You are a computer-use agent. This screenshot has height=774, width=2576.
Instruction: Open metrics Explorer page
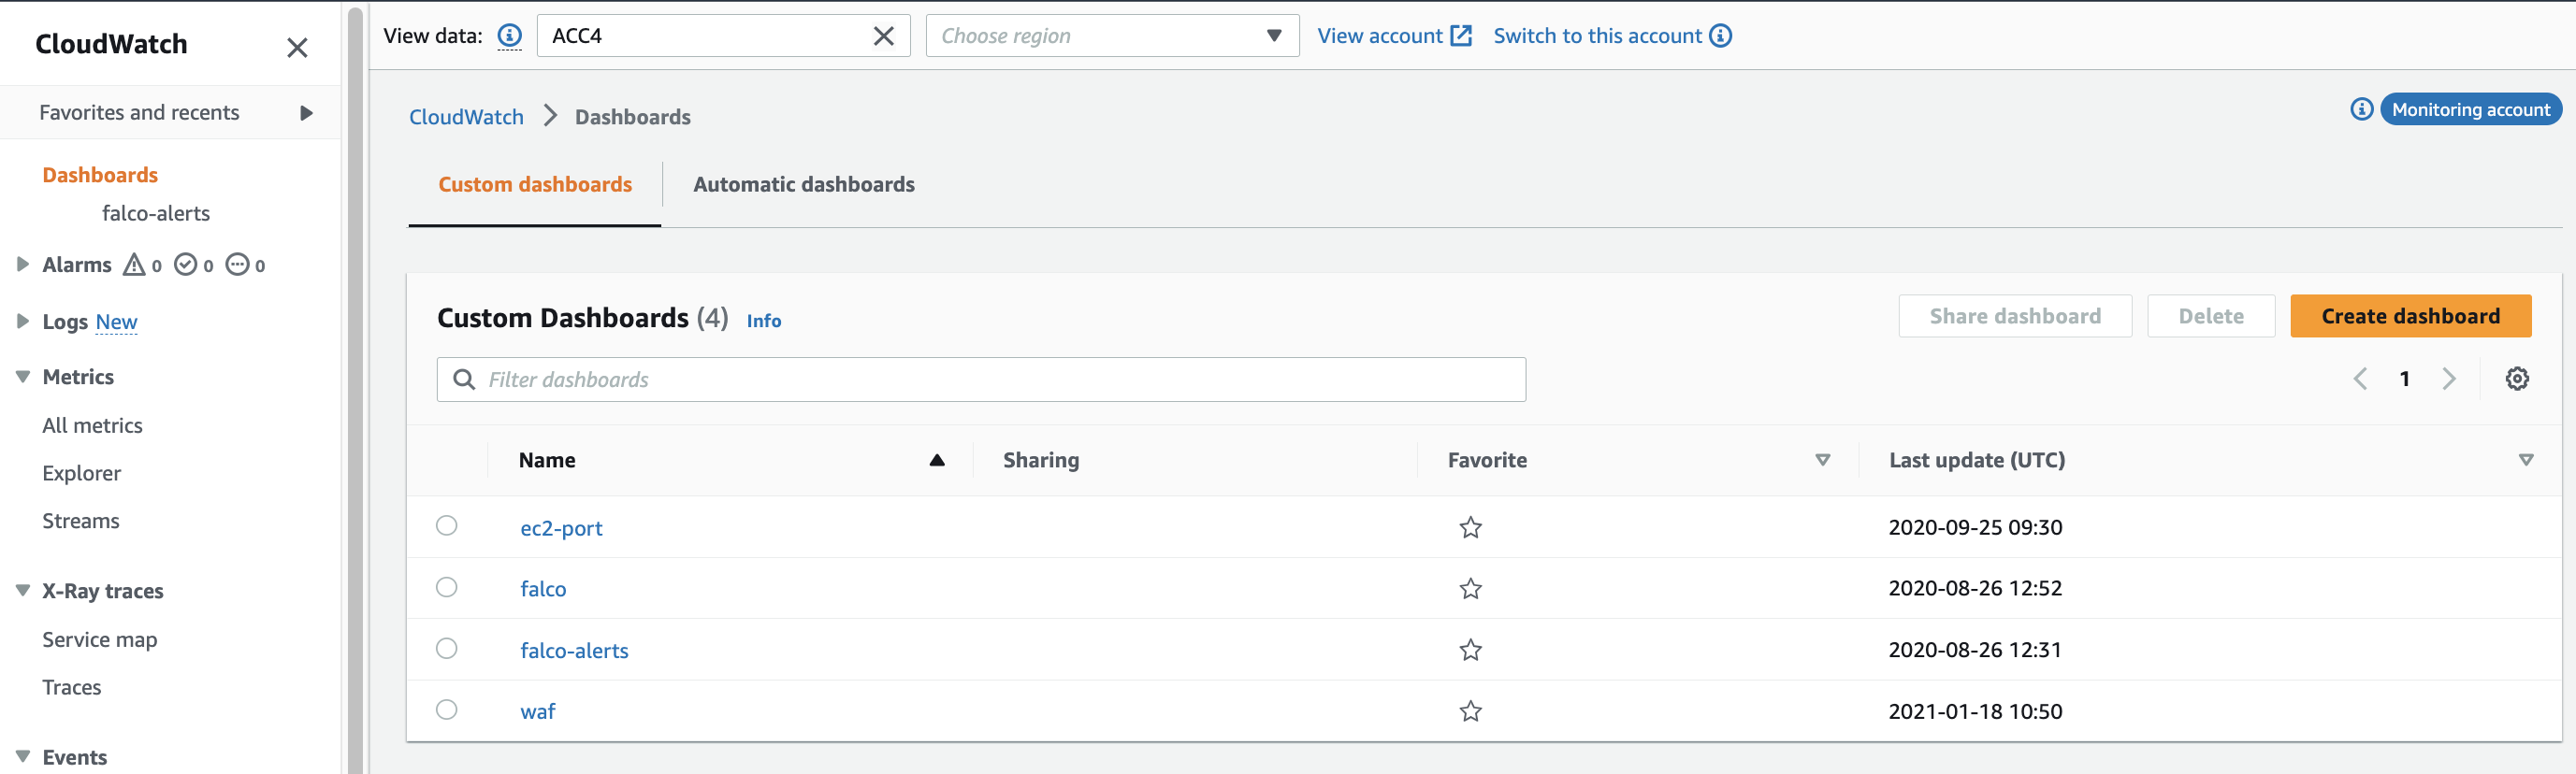(x=81, y=473)
